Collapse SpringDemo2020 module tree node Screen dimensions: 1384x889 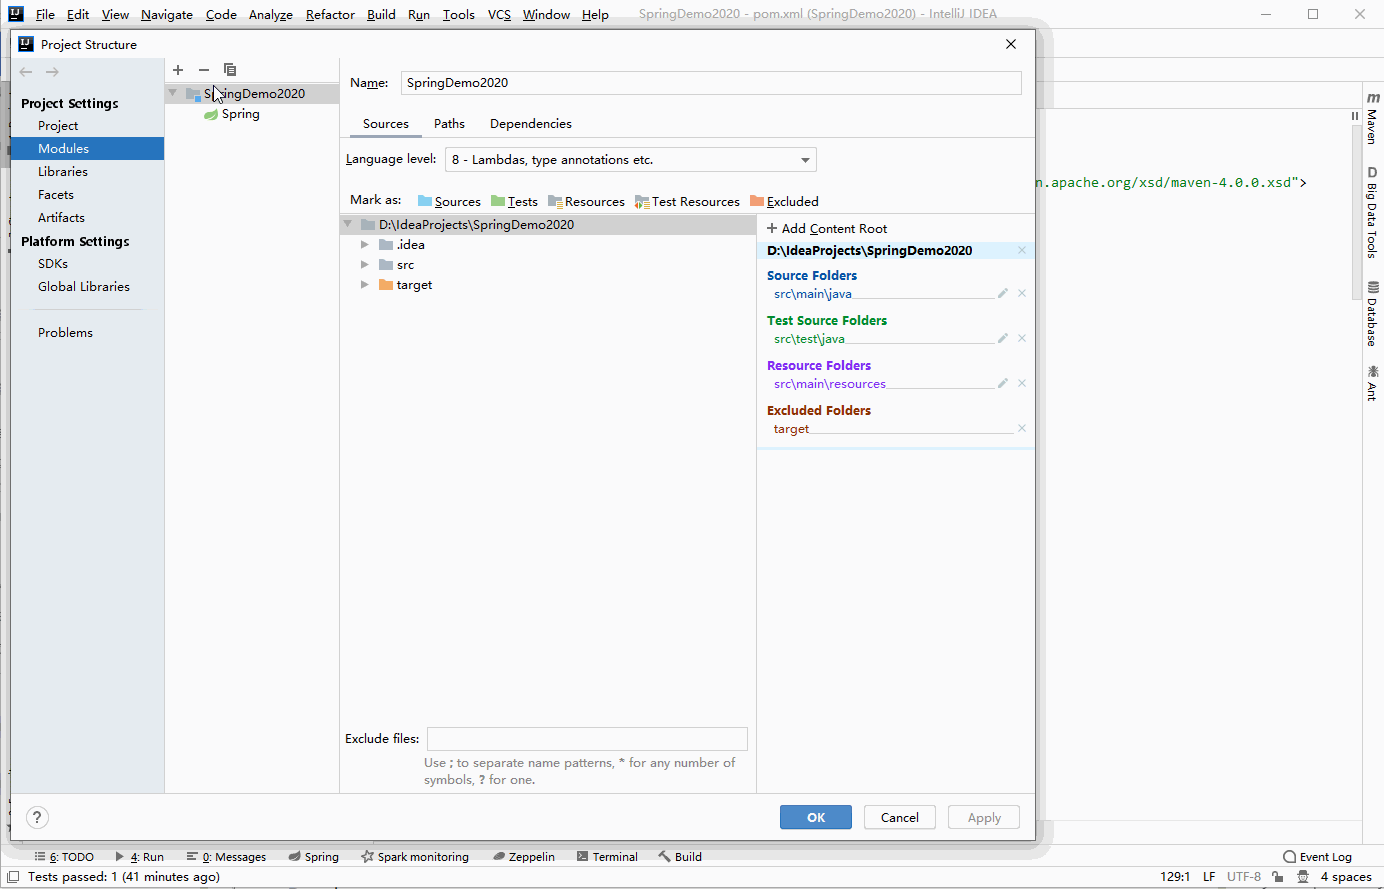(173, 93)
